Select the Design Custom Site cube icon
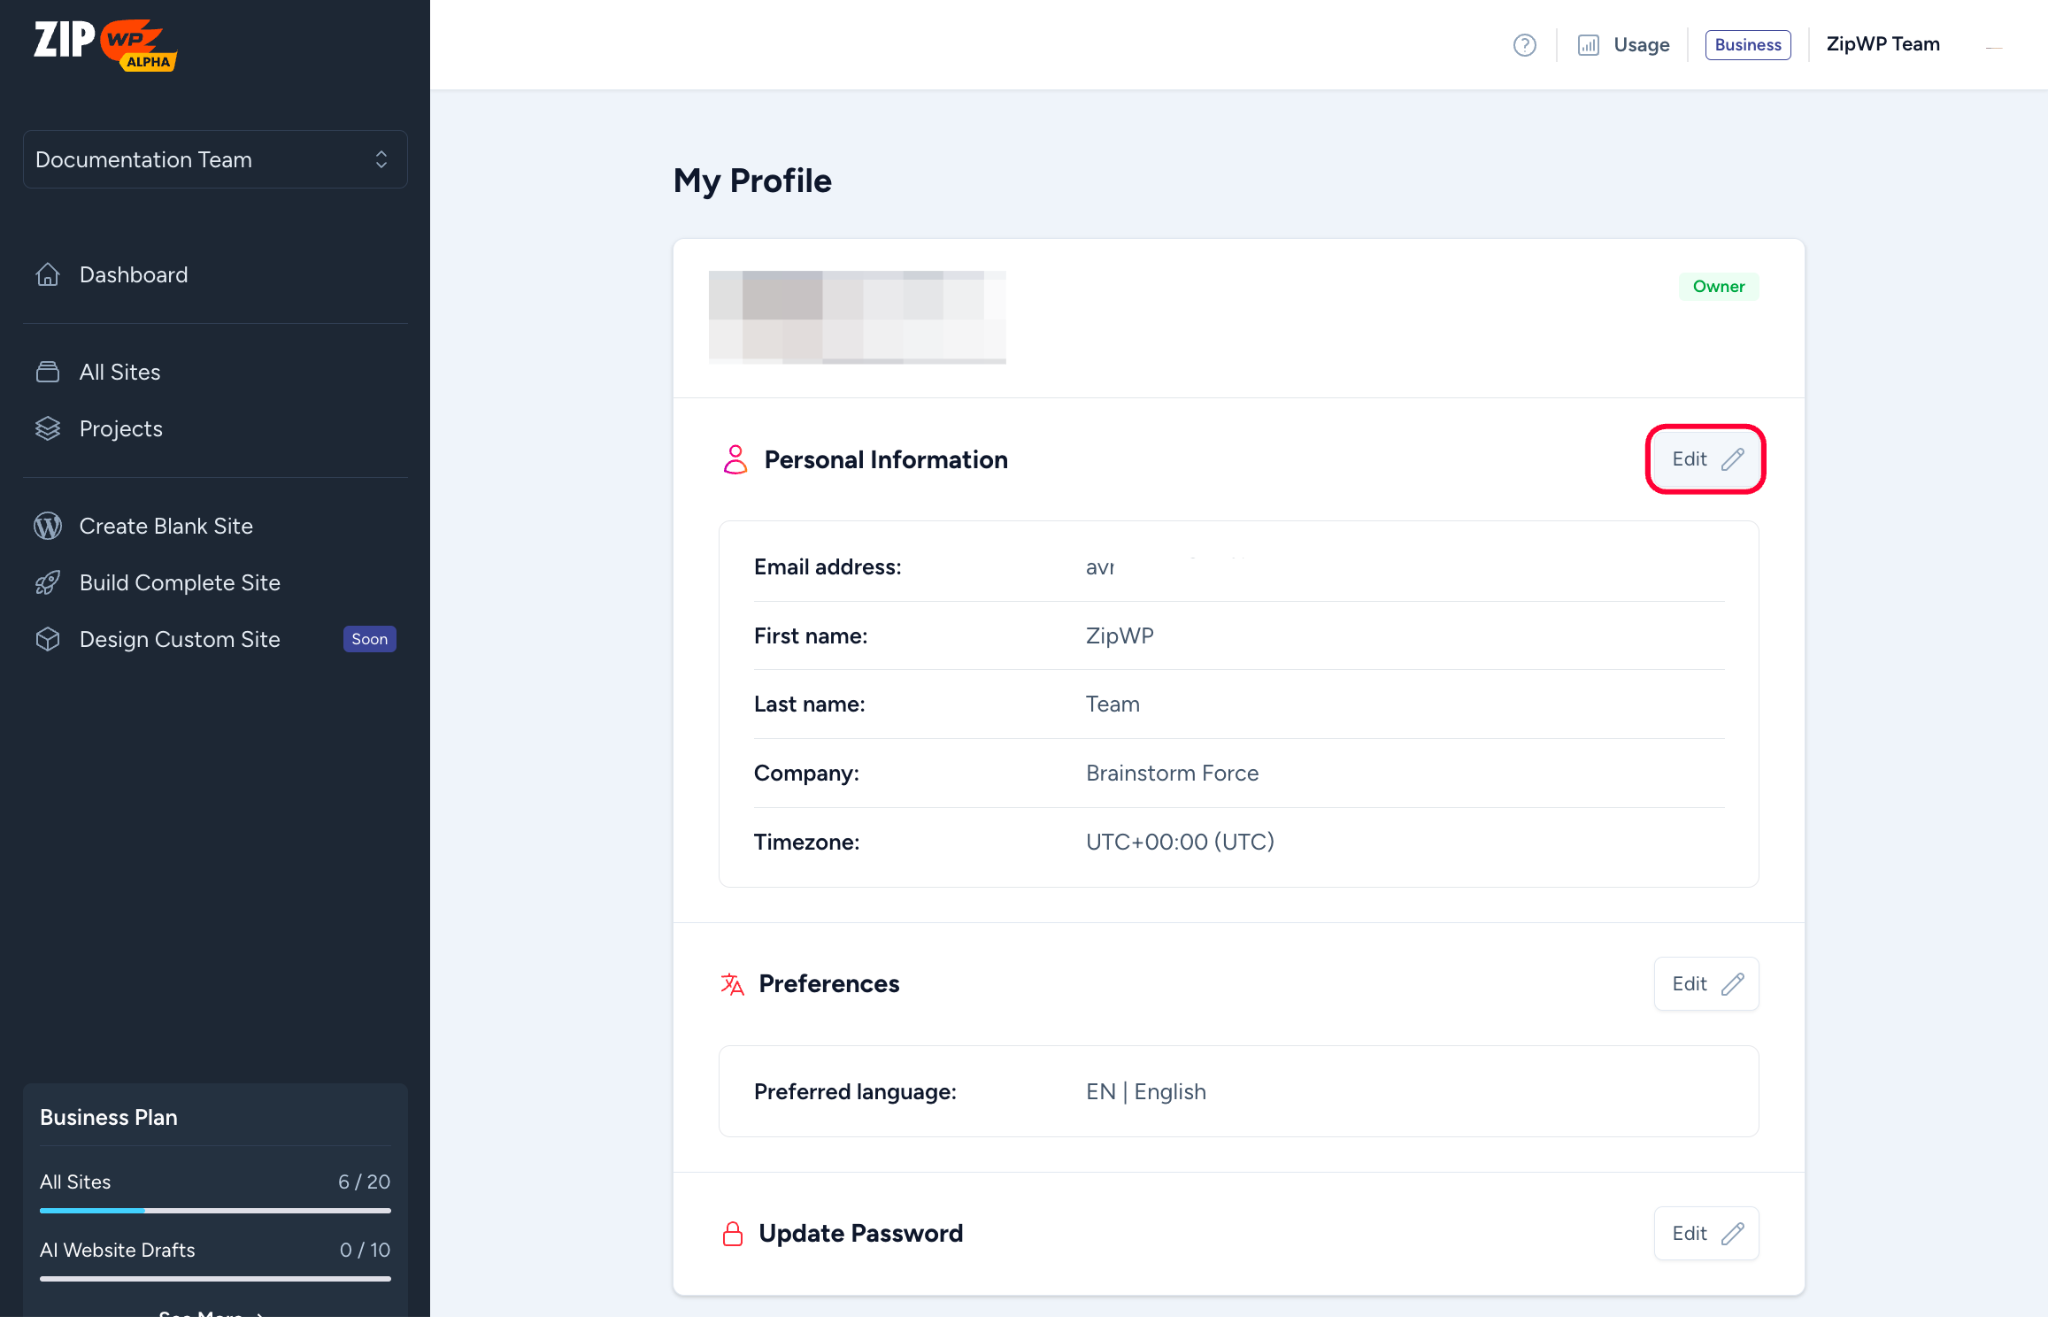This screenshot has height=1317, width=2048. (x=47, y=639)
